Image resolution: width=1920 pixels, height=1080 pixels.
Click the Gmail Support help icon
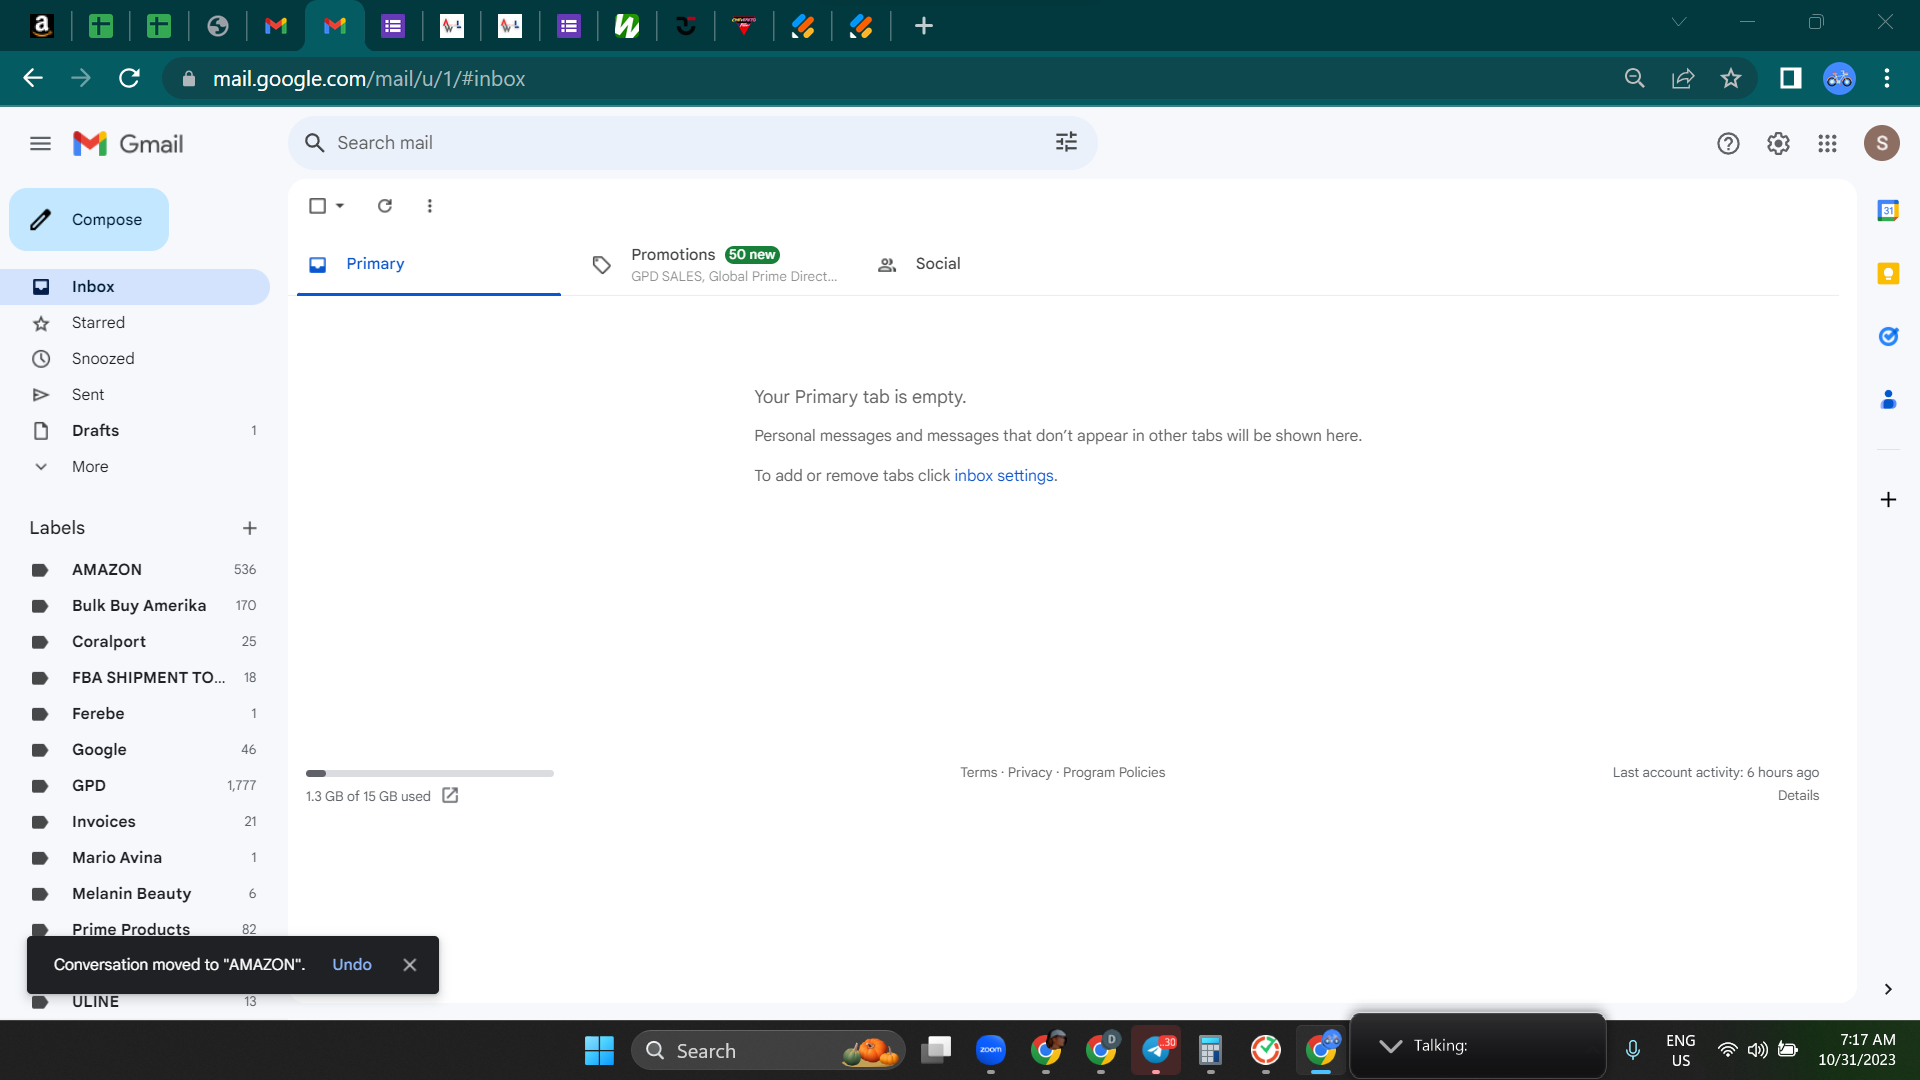pos(1728,144)
